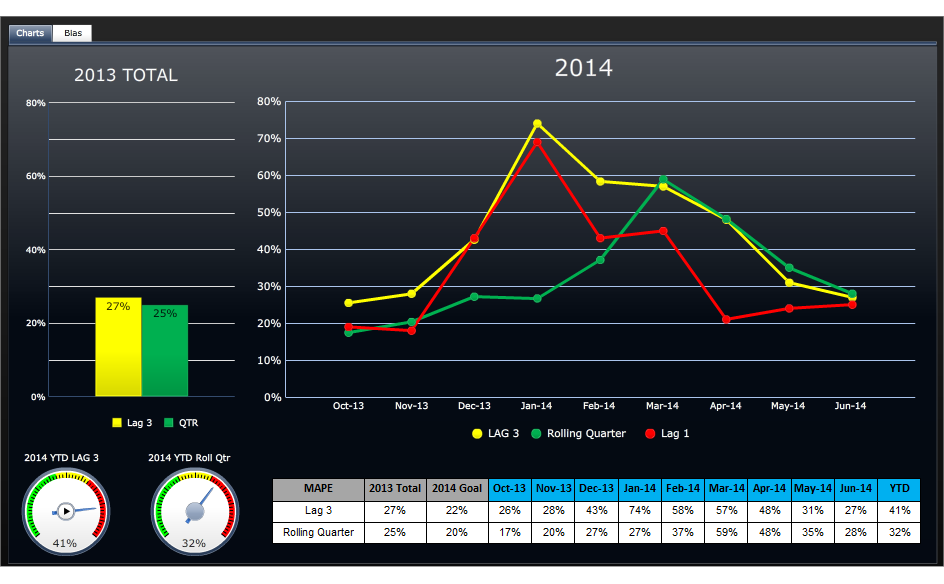944x584 pixels.
Task: Click the MAPE table header cell
Action: coord(318,488)
